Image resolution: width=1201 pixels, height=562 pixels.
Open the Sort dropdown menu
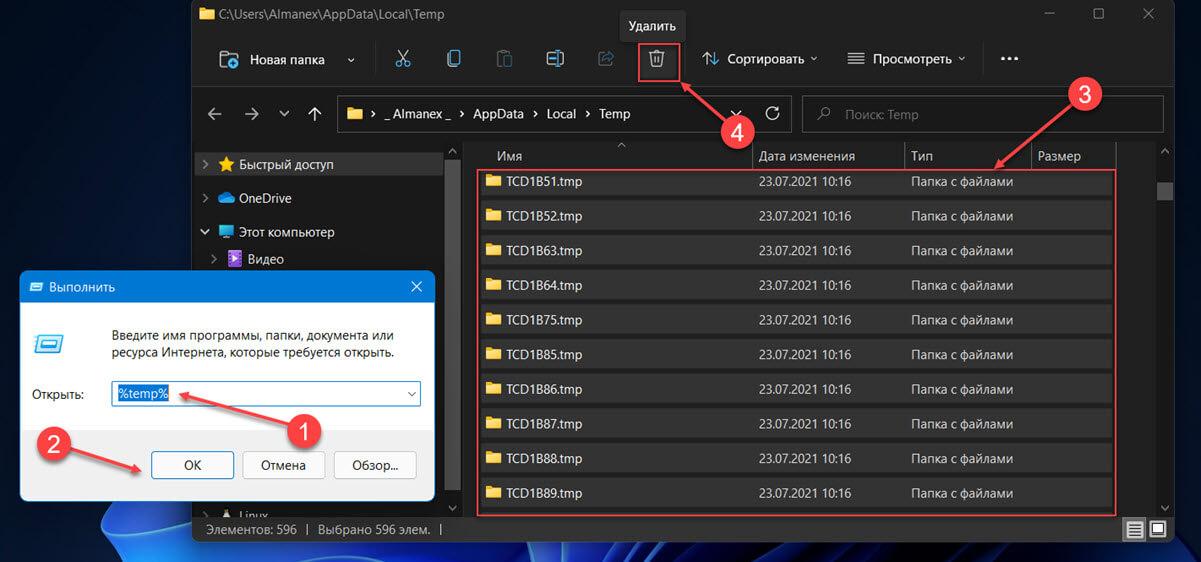(x=760, y=59)
